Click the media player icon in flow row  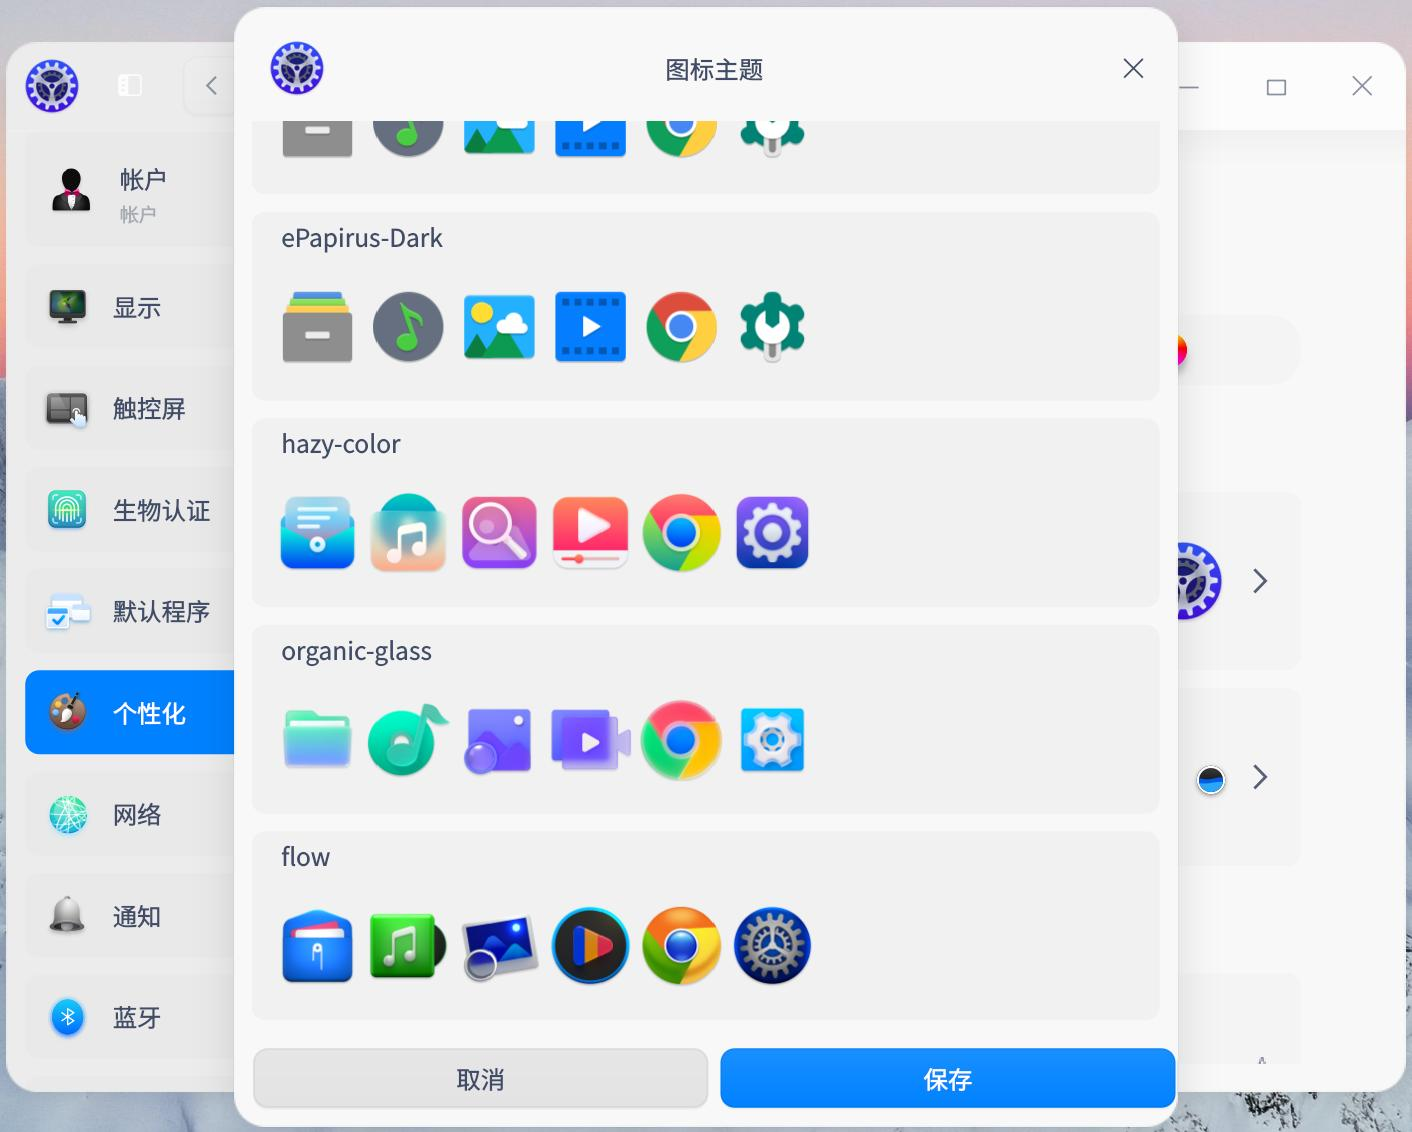click(590, 946)
